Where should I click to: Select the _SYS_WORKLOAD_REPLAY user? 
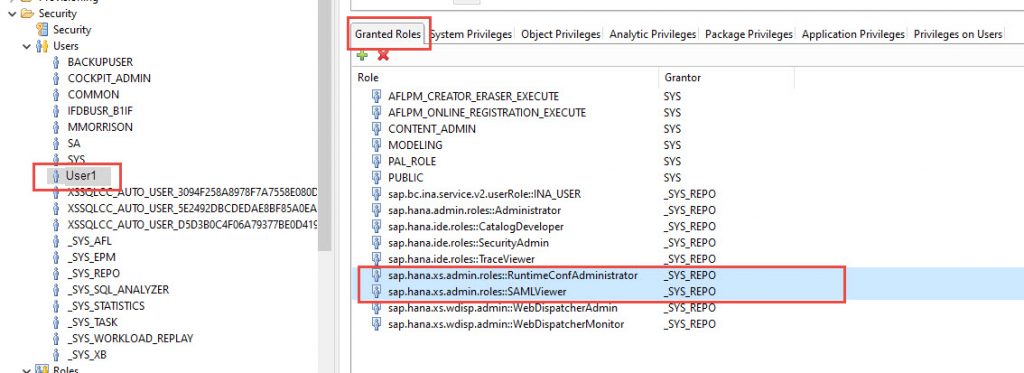point(130,338)
